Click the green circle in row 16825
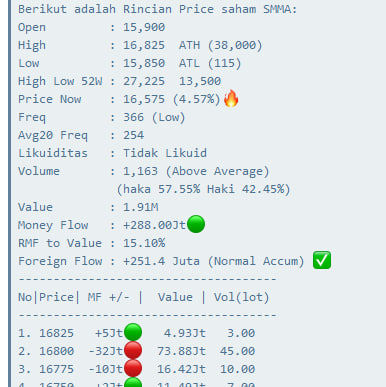The height and width of the screenshot is (387, 386). pyautogui.click(x=133, y=332)
